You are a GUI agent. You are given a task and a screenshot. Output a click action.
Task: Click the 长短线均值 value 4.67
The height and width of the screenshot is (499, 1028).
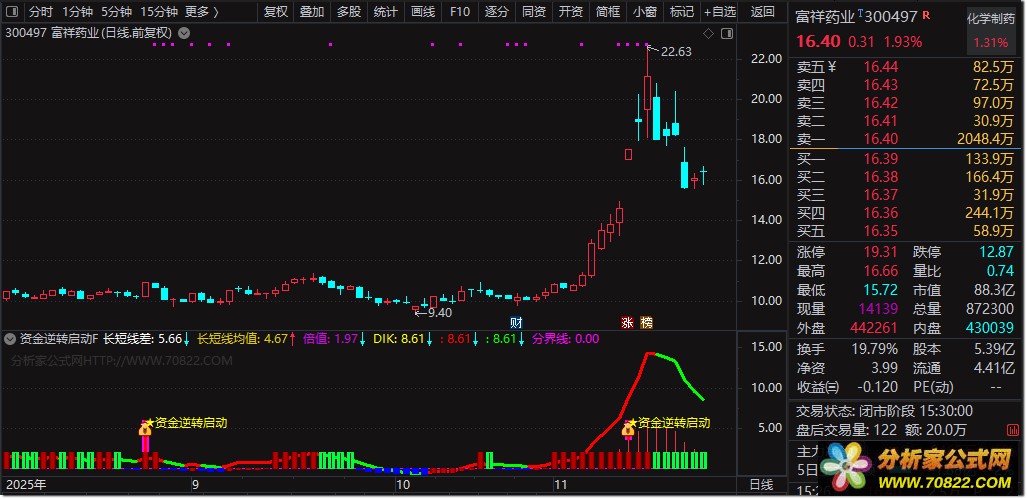[276, 339]
